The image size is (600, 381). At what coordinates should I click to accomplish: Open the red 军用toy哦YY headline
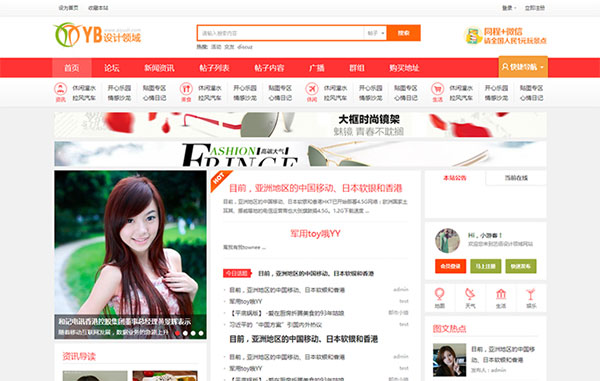click(x=315, y=233)
